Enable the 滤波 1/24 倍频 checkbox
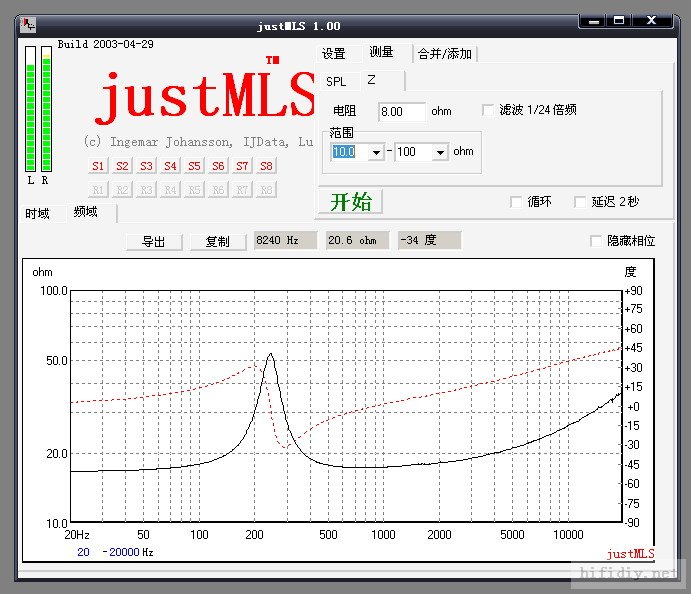The width and height of the screenshot is (691, 594). point(489,110)
